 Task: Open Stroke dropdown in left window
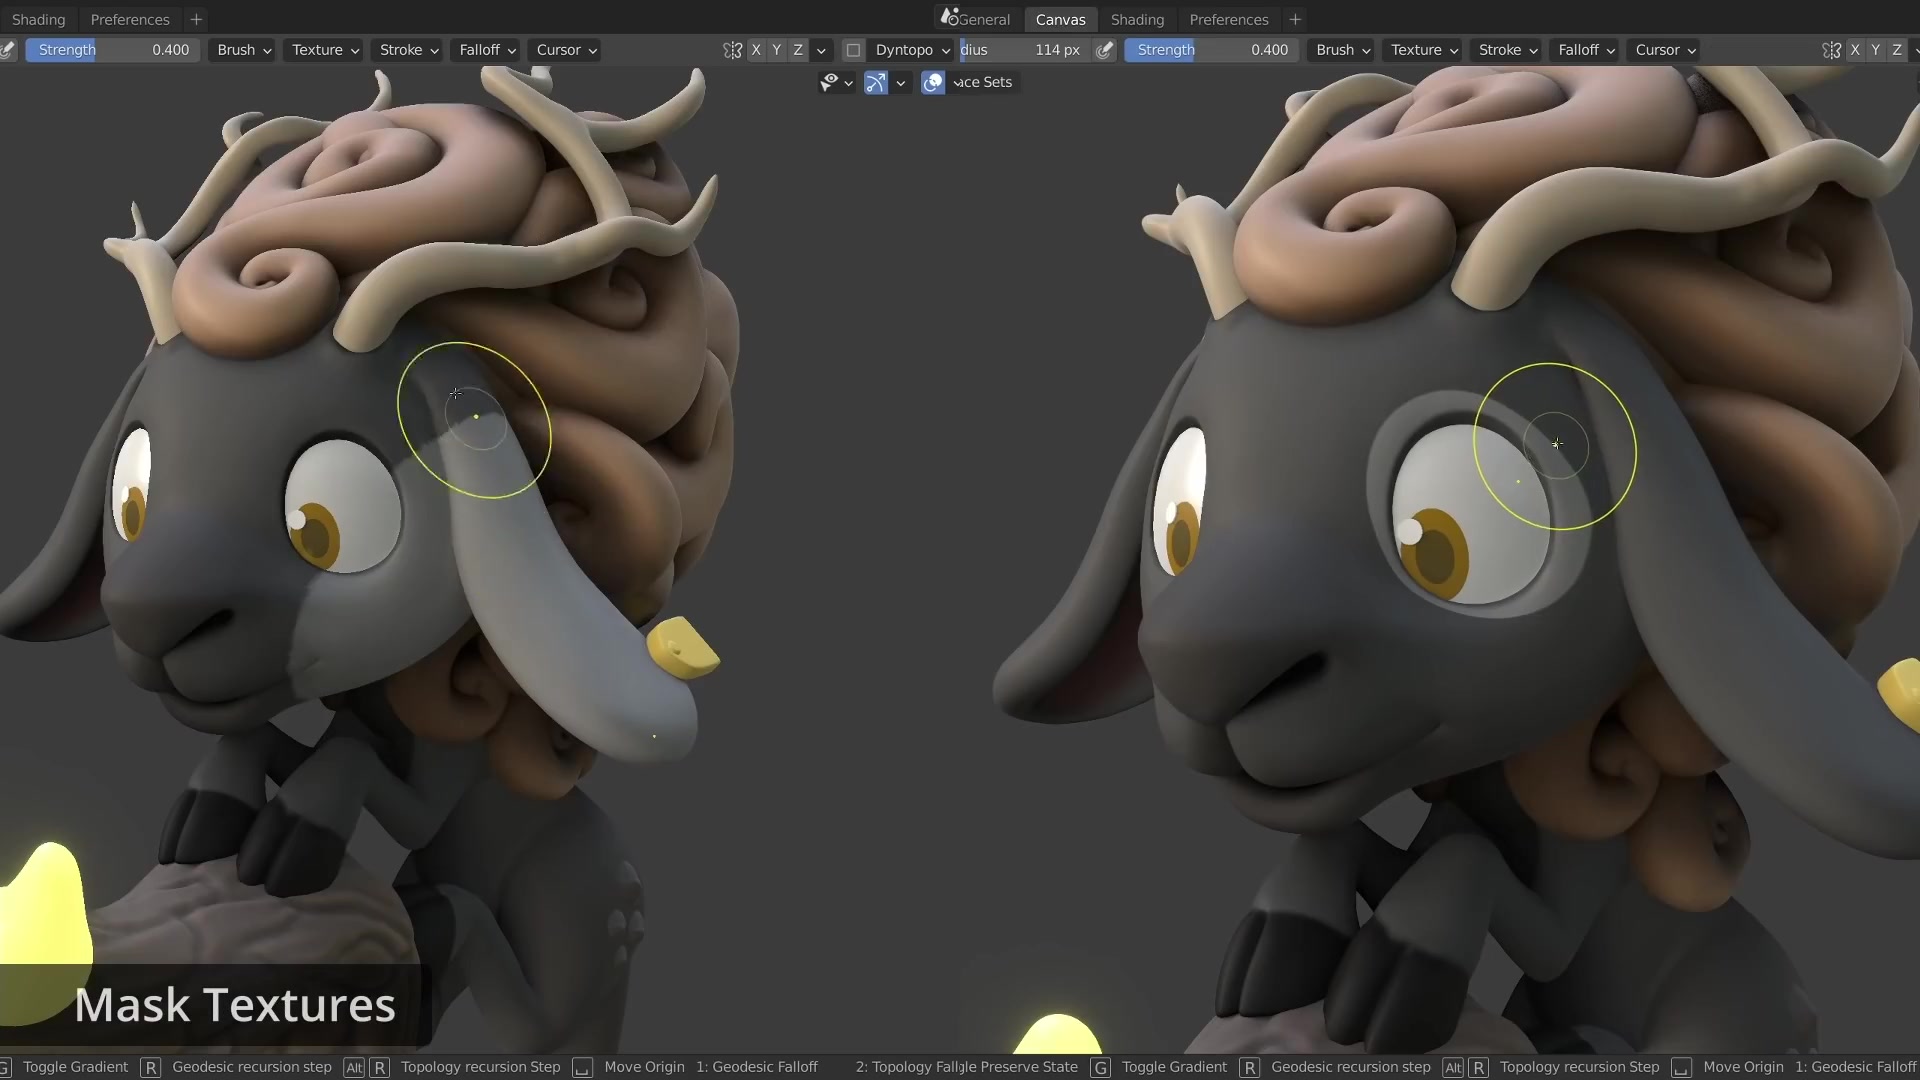pyautogui.click(x=408, y=50)
